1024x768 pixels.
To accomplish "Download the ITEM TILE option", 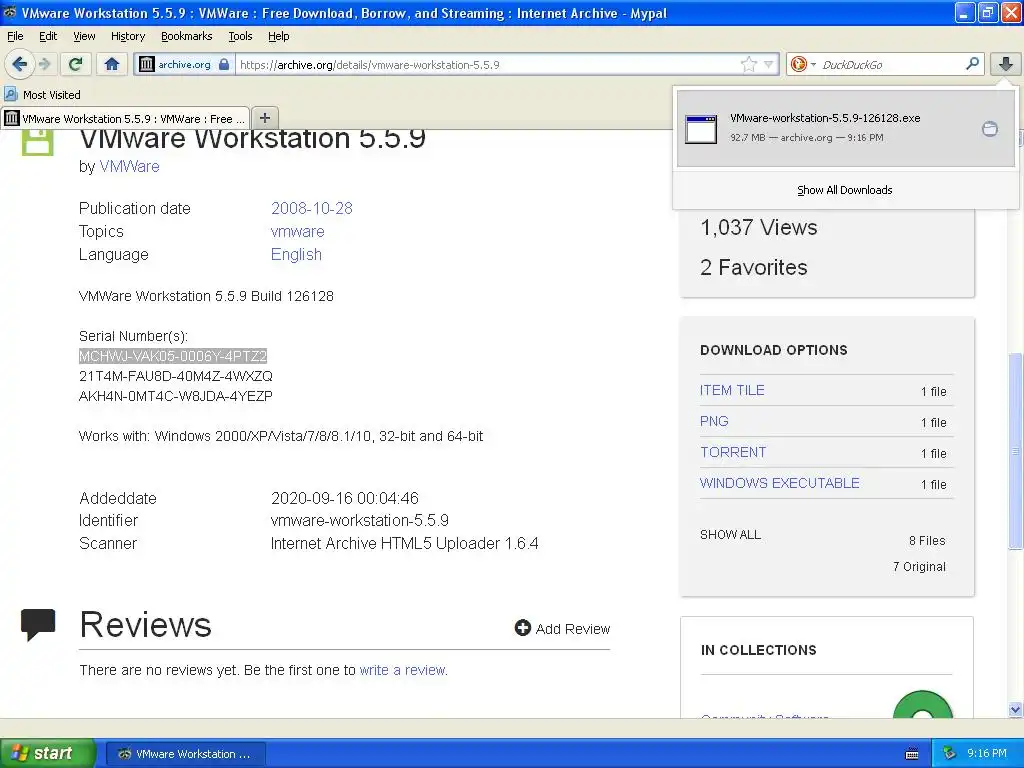I will click(x=732, y=391).
